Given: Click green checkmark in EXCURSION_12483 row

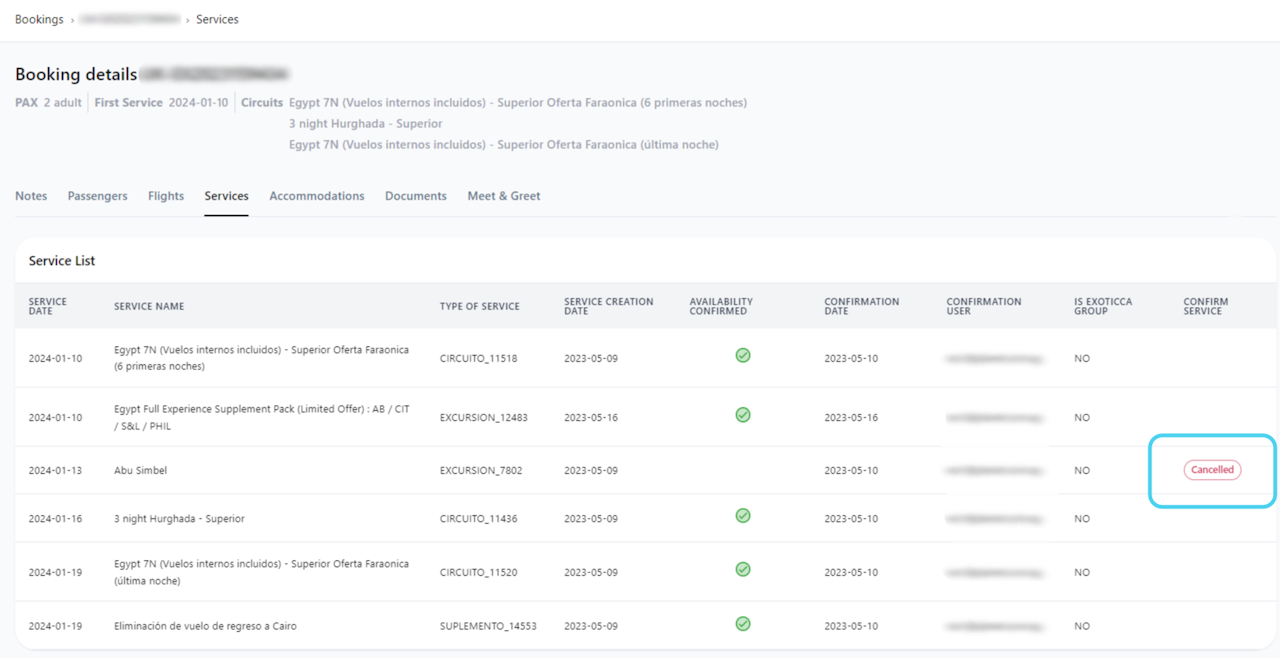Looking at the screenshot, I should coord(743,414).
